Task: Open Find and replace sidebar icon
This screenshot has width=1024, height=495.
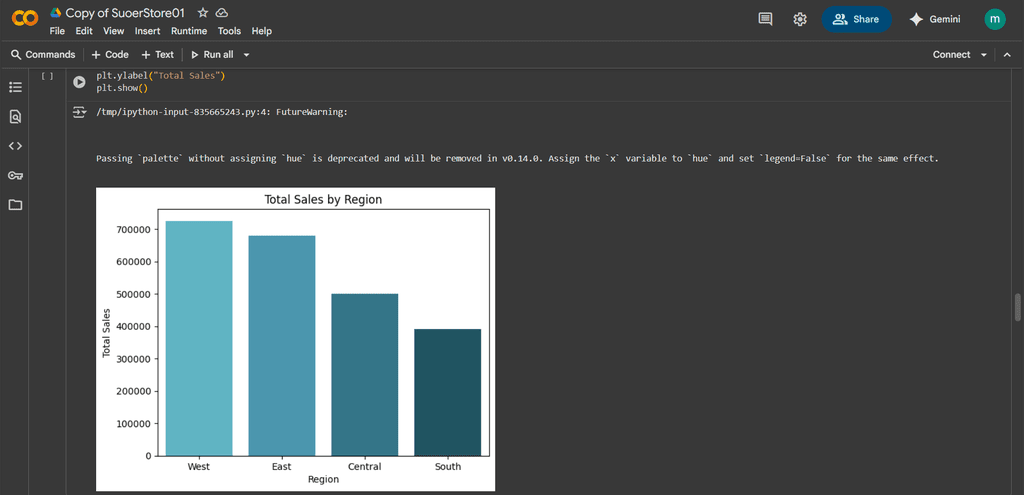Action: tap(15, 117)
